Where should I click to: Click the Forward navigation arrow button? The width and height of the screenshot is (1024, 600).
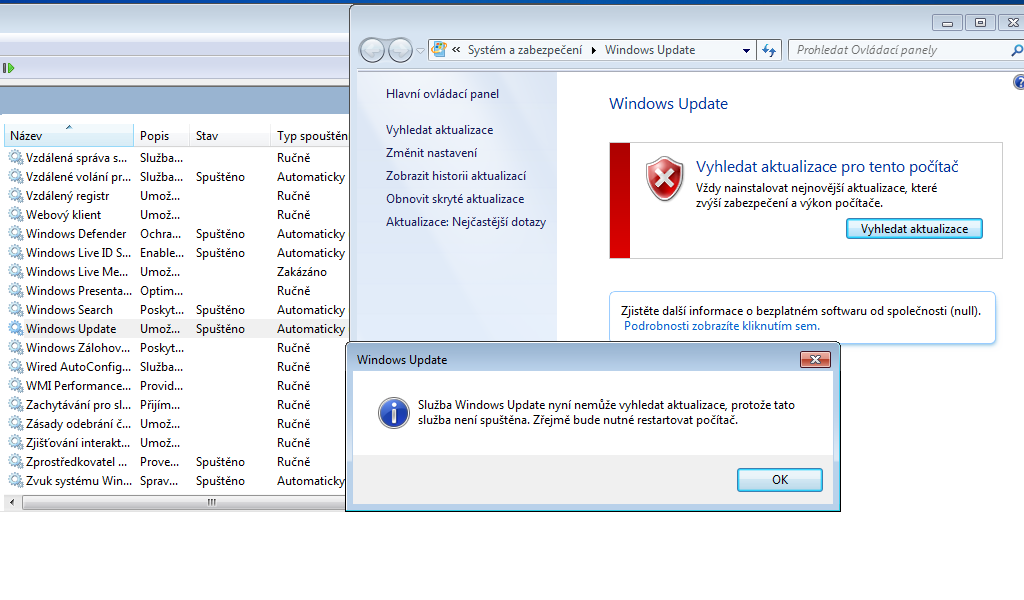400,50
